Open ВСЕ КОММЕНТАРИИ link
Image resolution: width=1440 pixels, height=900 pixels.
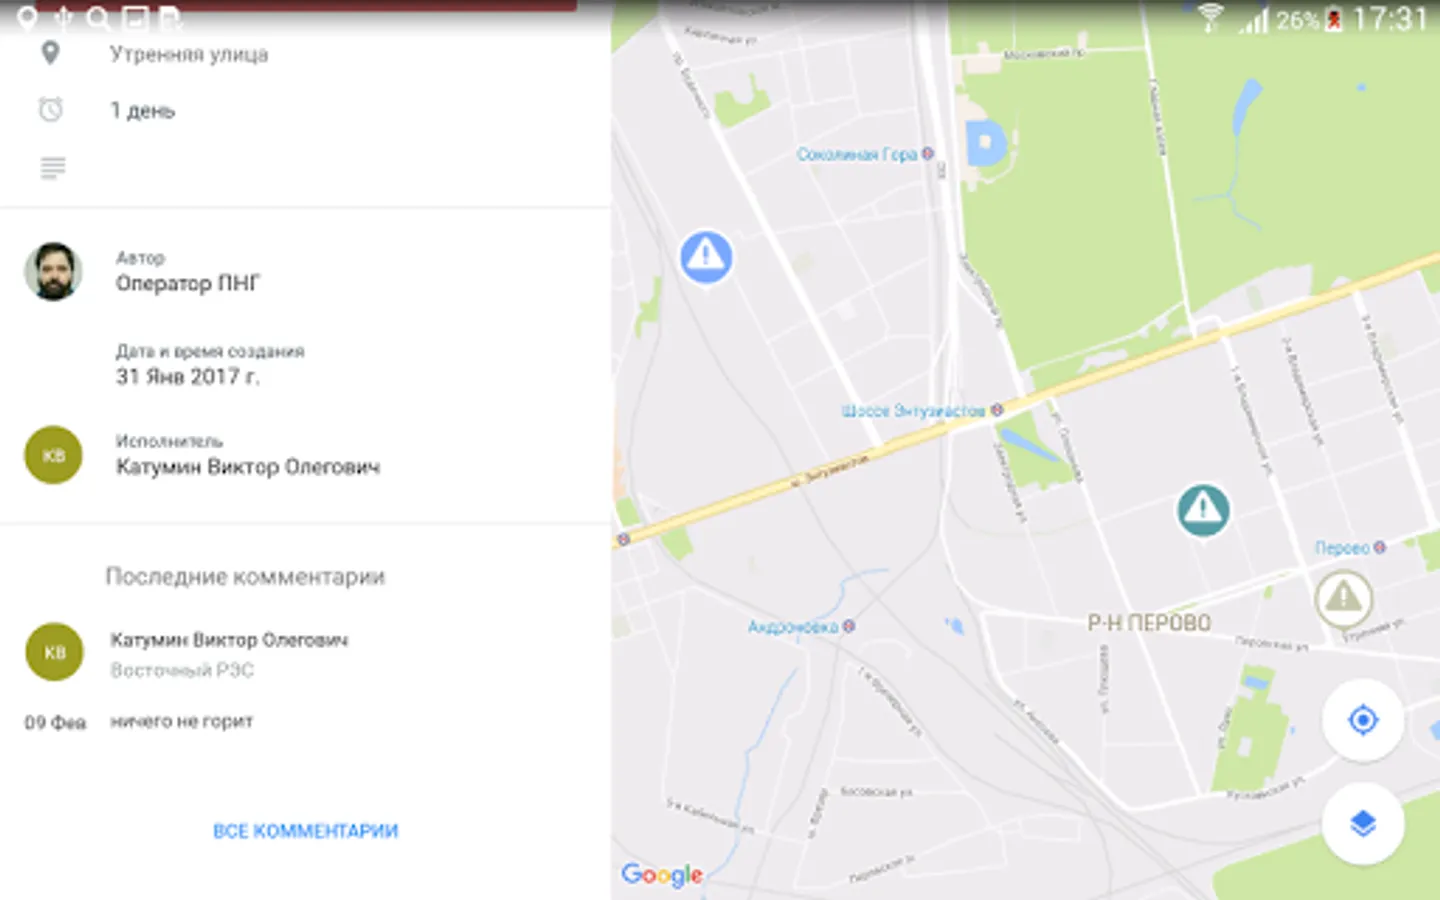tap(305, 831)
